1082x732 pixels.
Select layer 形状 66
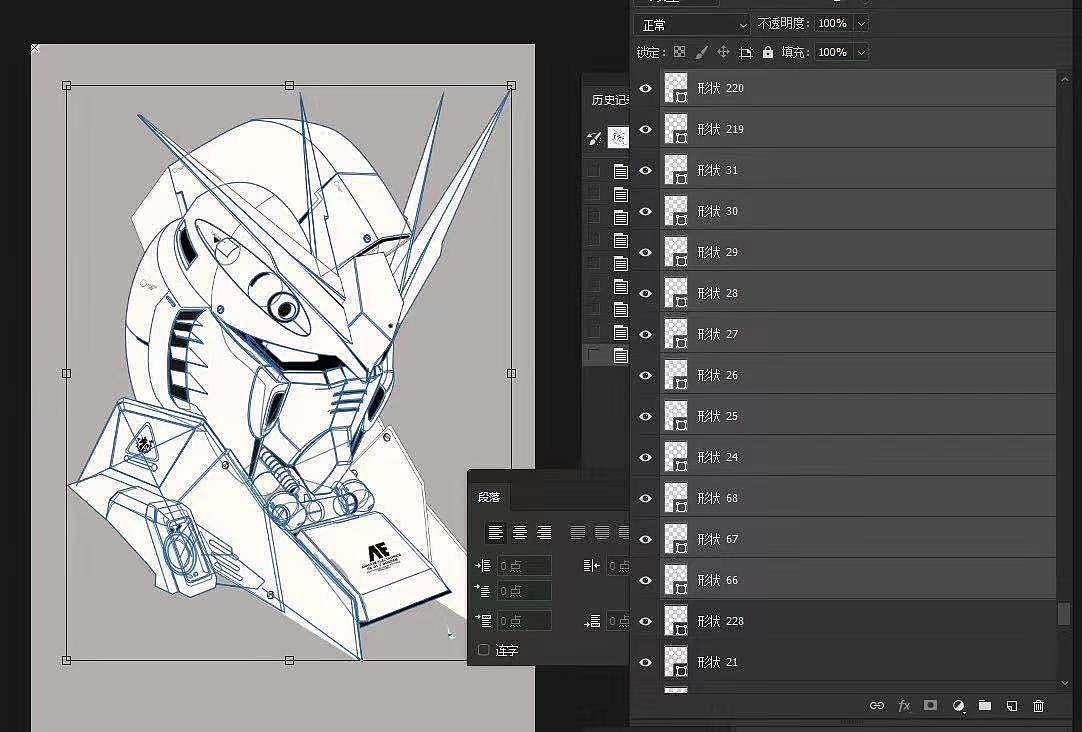(x=858, y=580)
